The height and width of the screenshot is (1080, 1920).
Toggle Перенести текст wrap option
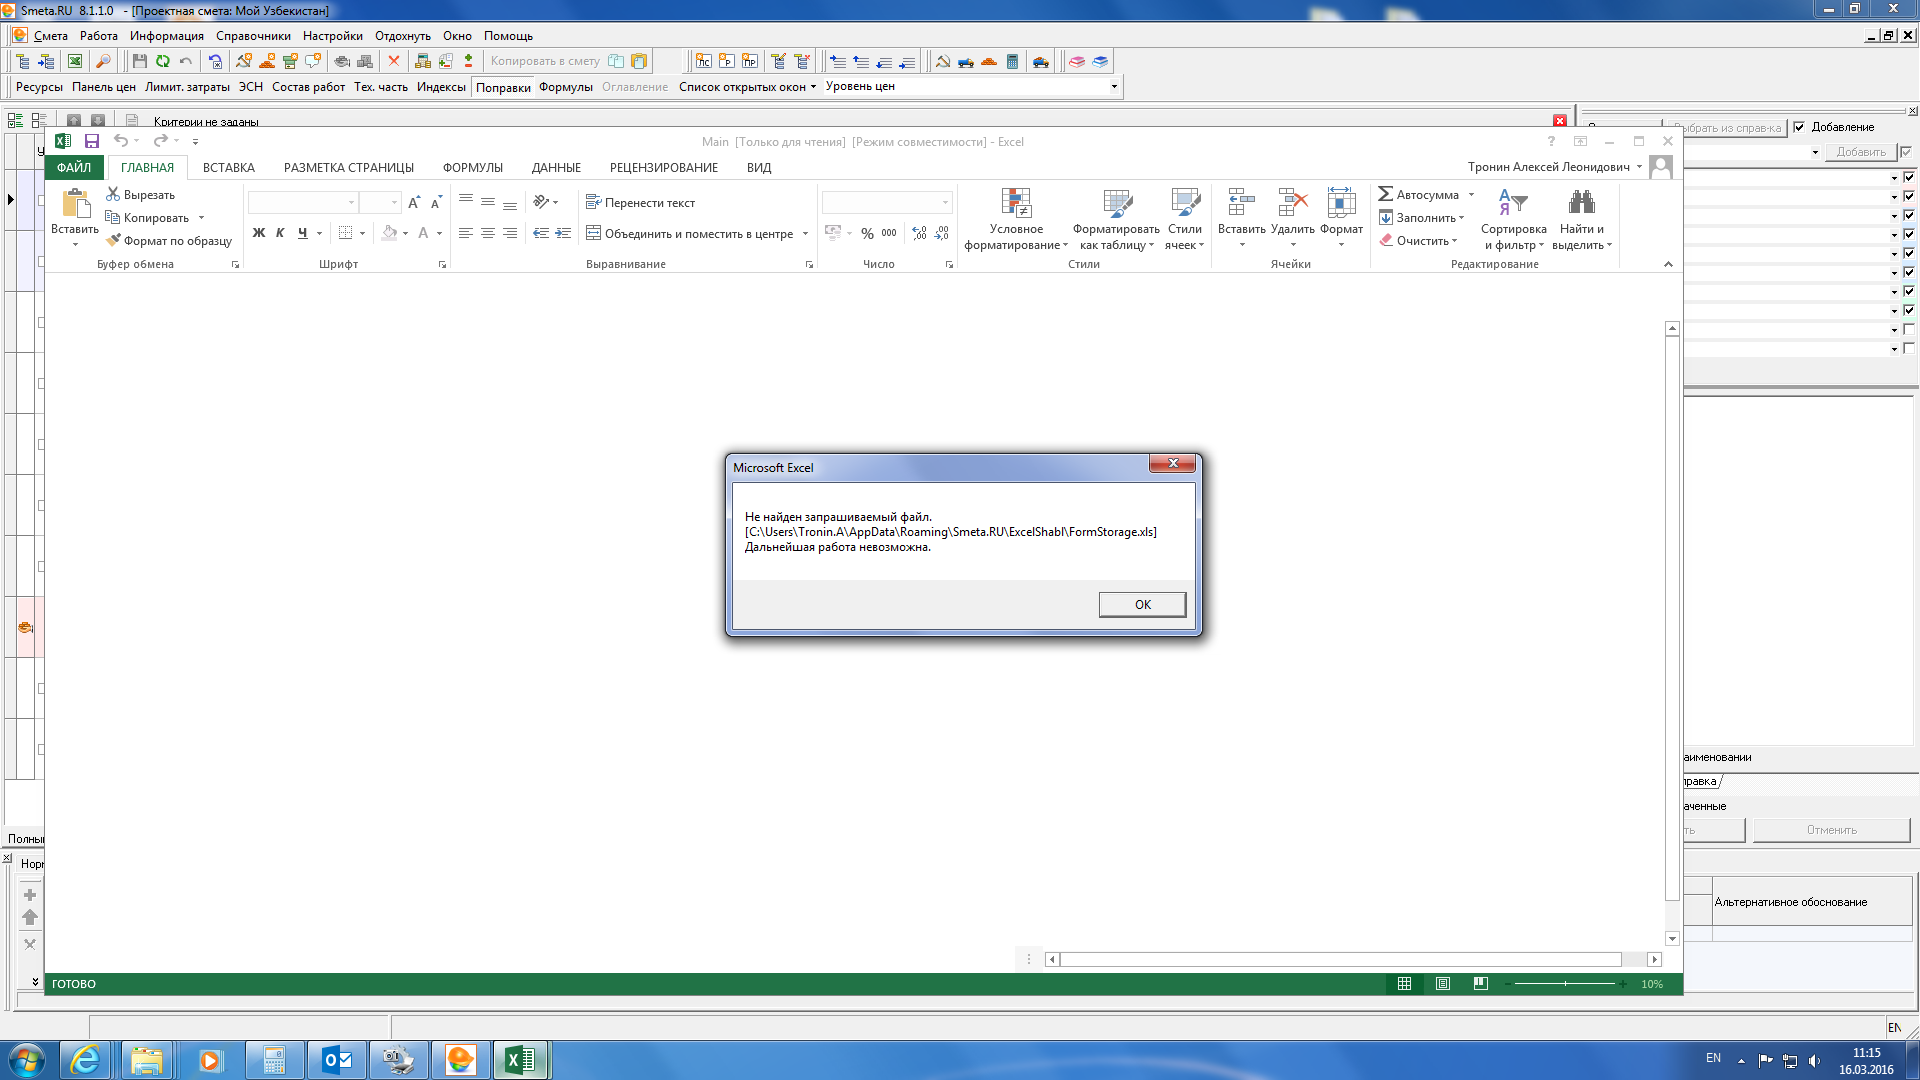pyautogui.click(x=640, y=202)
